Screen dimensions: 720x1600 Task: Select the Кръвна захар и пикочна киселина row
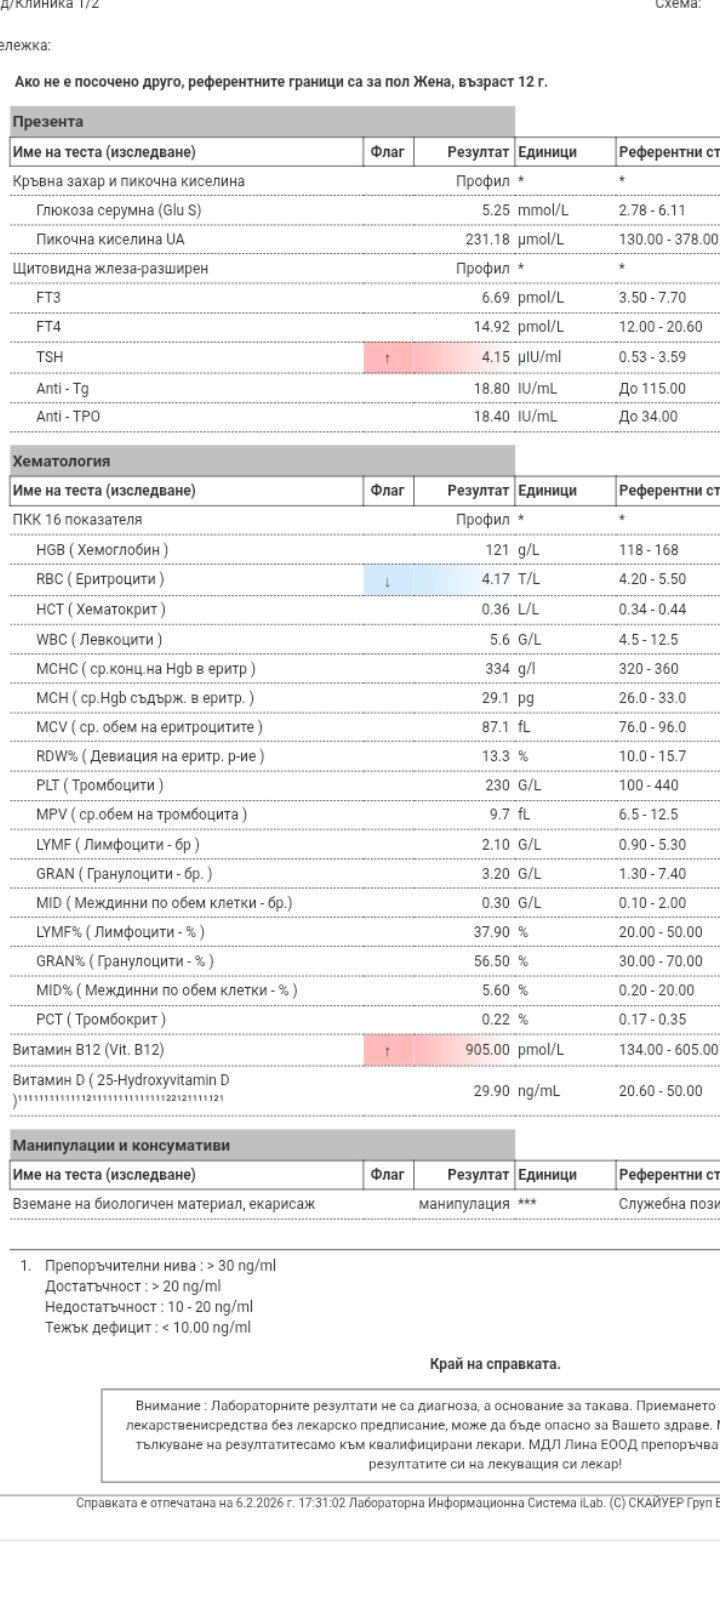tap(128, 181)
